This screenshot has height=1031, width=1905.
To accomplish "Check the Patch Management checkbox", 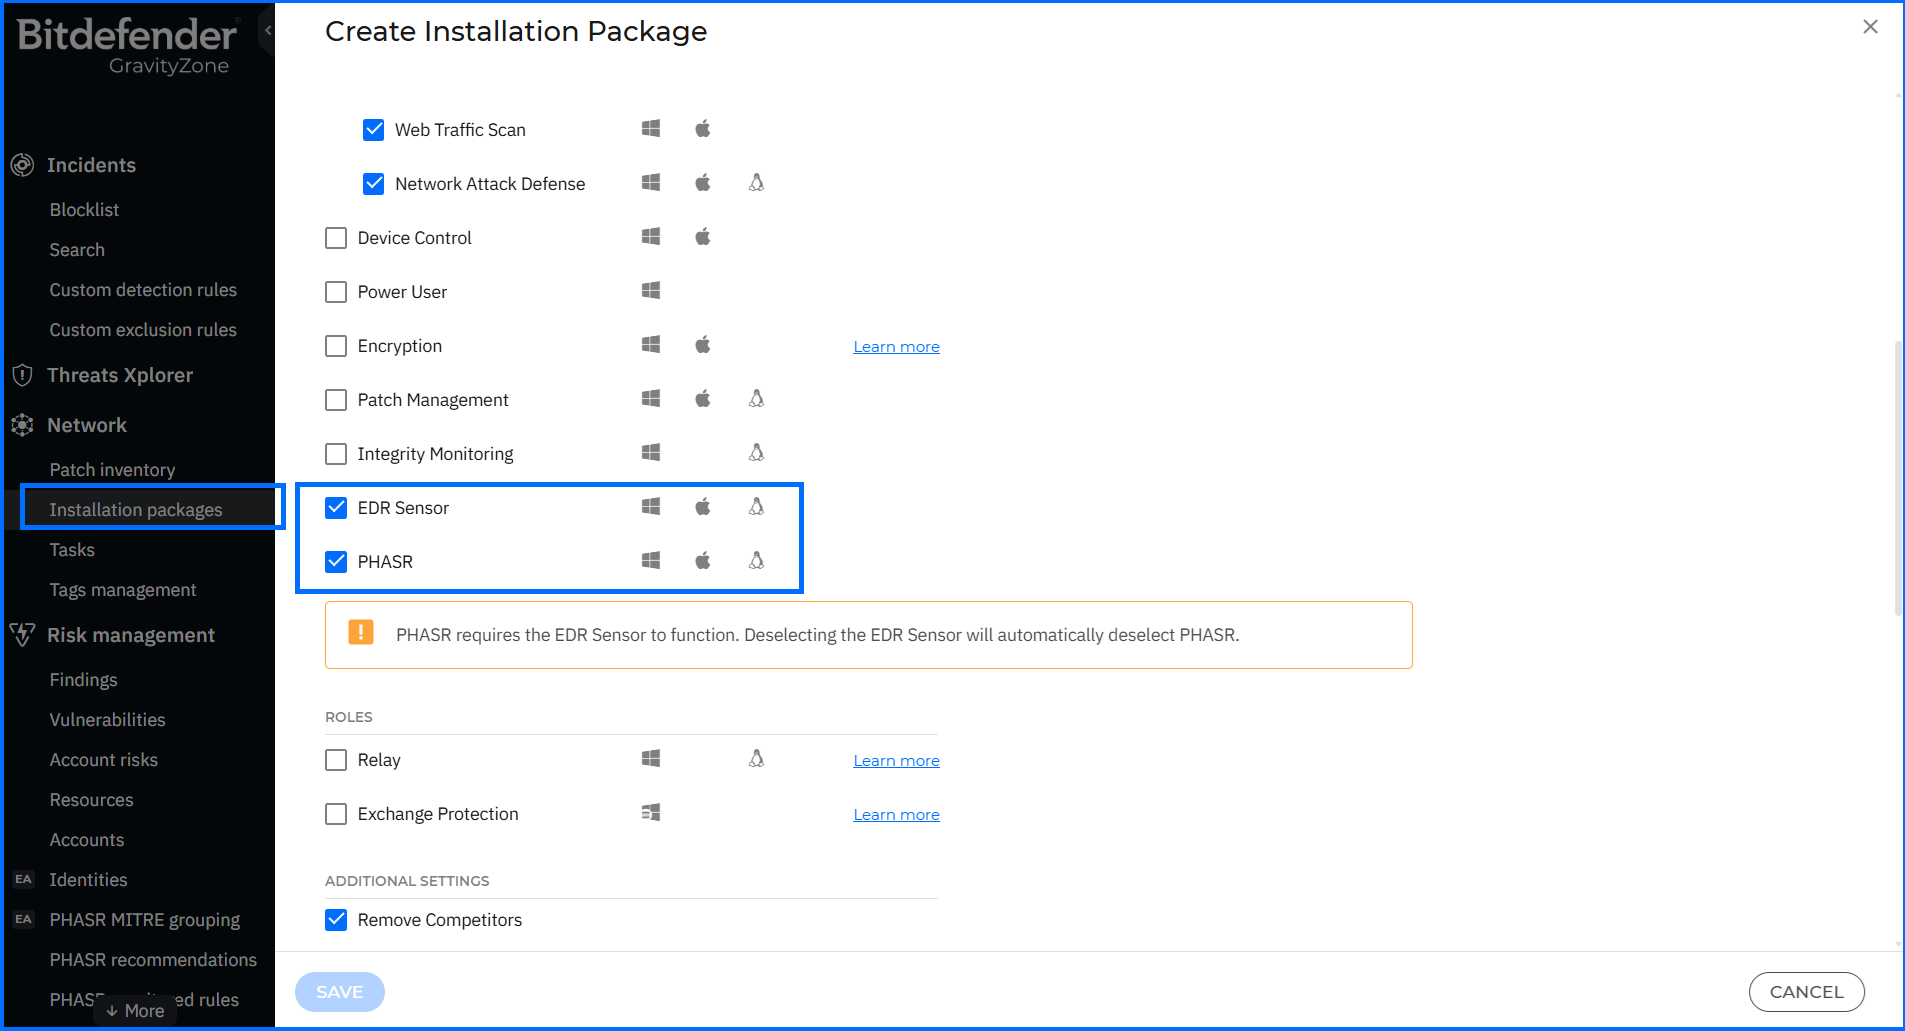I will (x=336, y=400).
